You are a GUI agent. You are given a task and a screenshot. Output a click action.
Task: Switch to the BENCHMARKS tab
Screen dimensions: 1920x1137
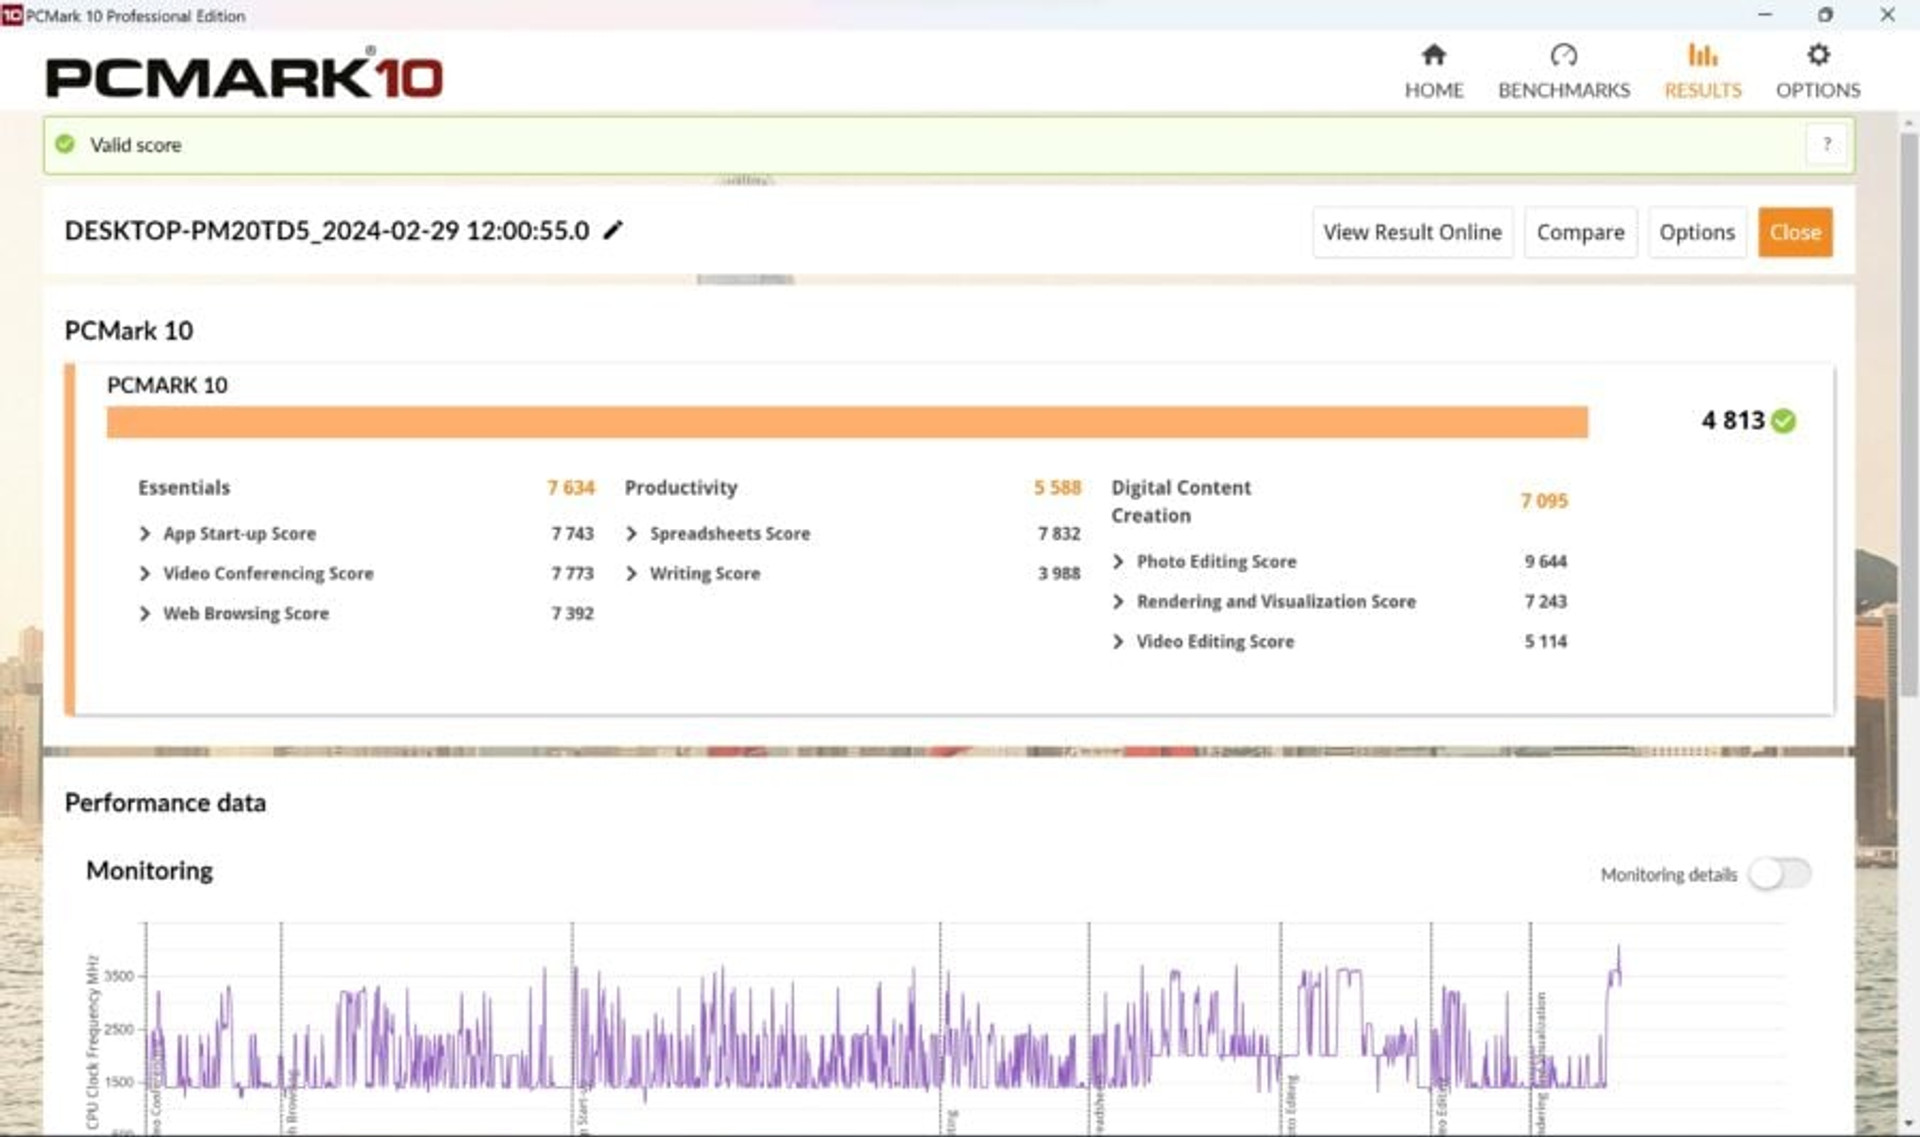point(1563,71)
